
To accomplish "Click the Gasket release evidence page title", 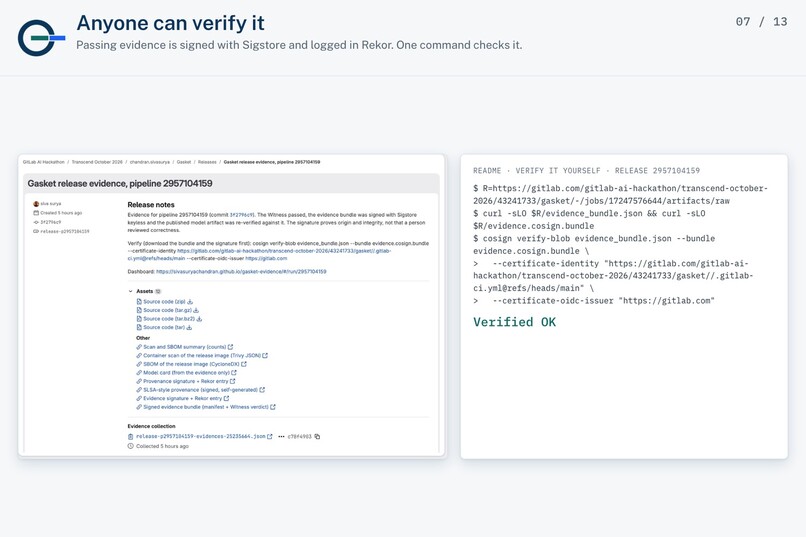I will (120, 183).
